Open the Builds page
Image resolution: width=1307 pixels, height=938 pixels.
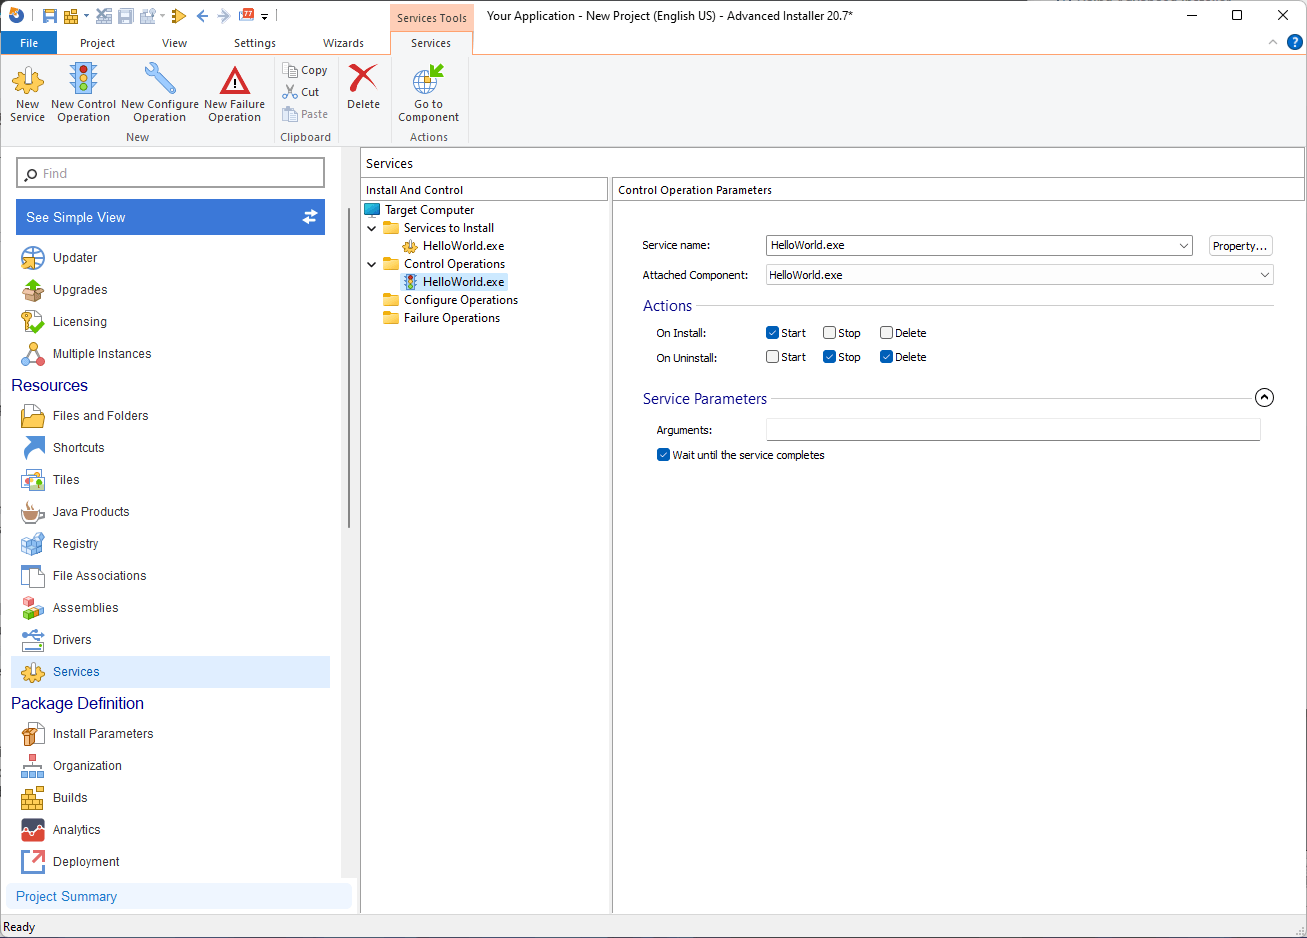(x=170, y=798)
